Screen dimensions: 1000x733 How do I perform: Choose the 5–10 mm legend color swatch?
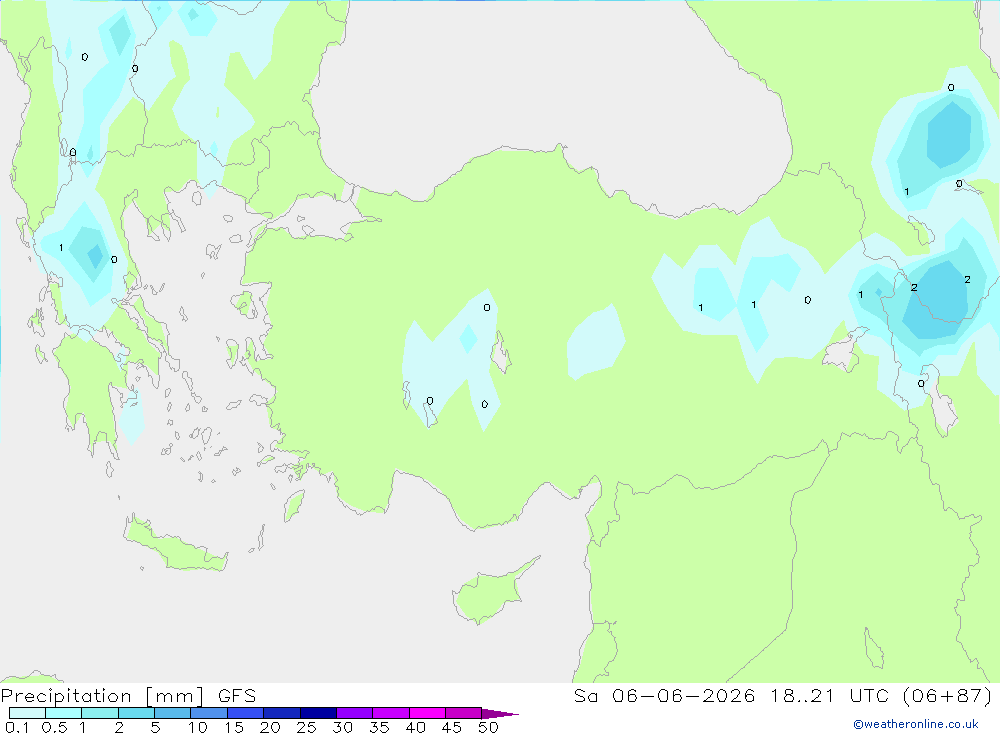pos(172,713)
